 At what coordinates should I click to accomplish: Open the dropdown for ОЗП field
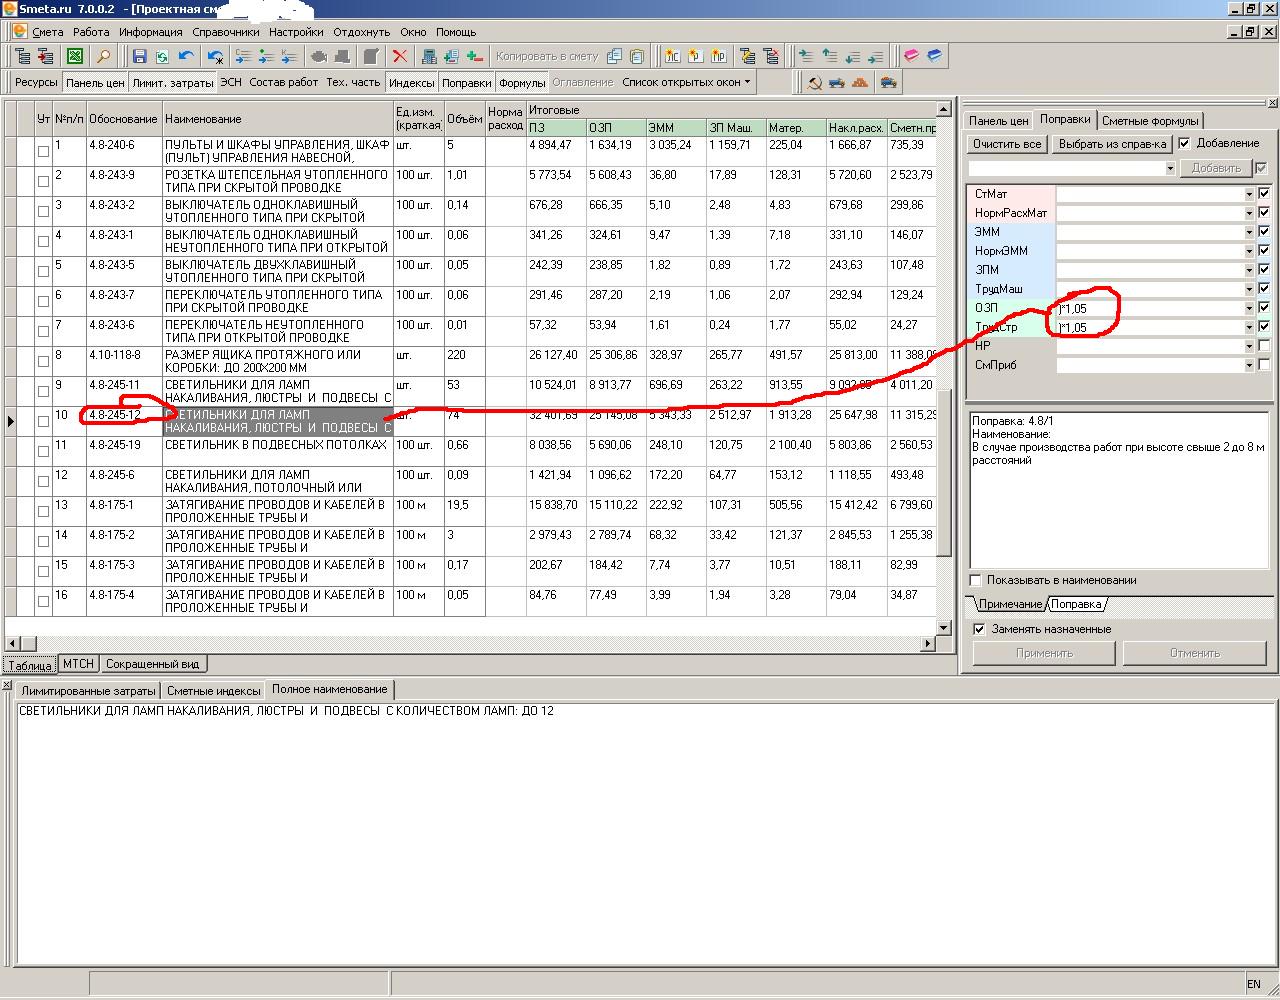coord(1249,308)
